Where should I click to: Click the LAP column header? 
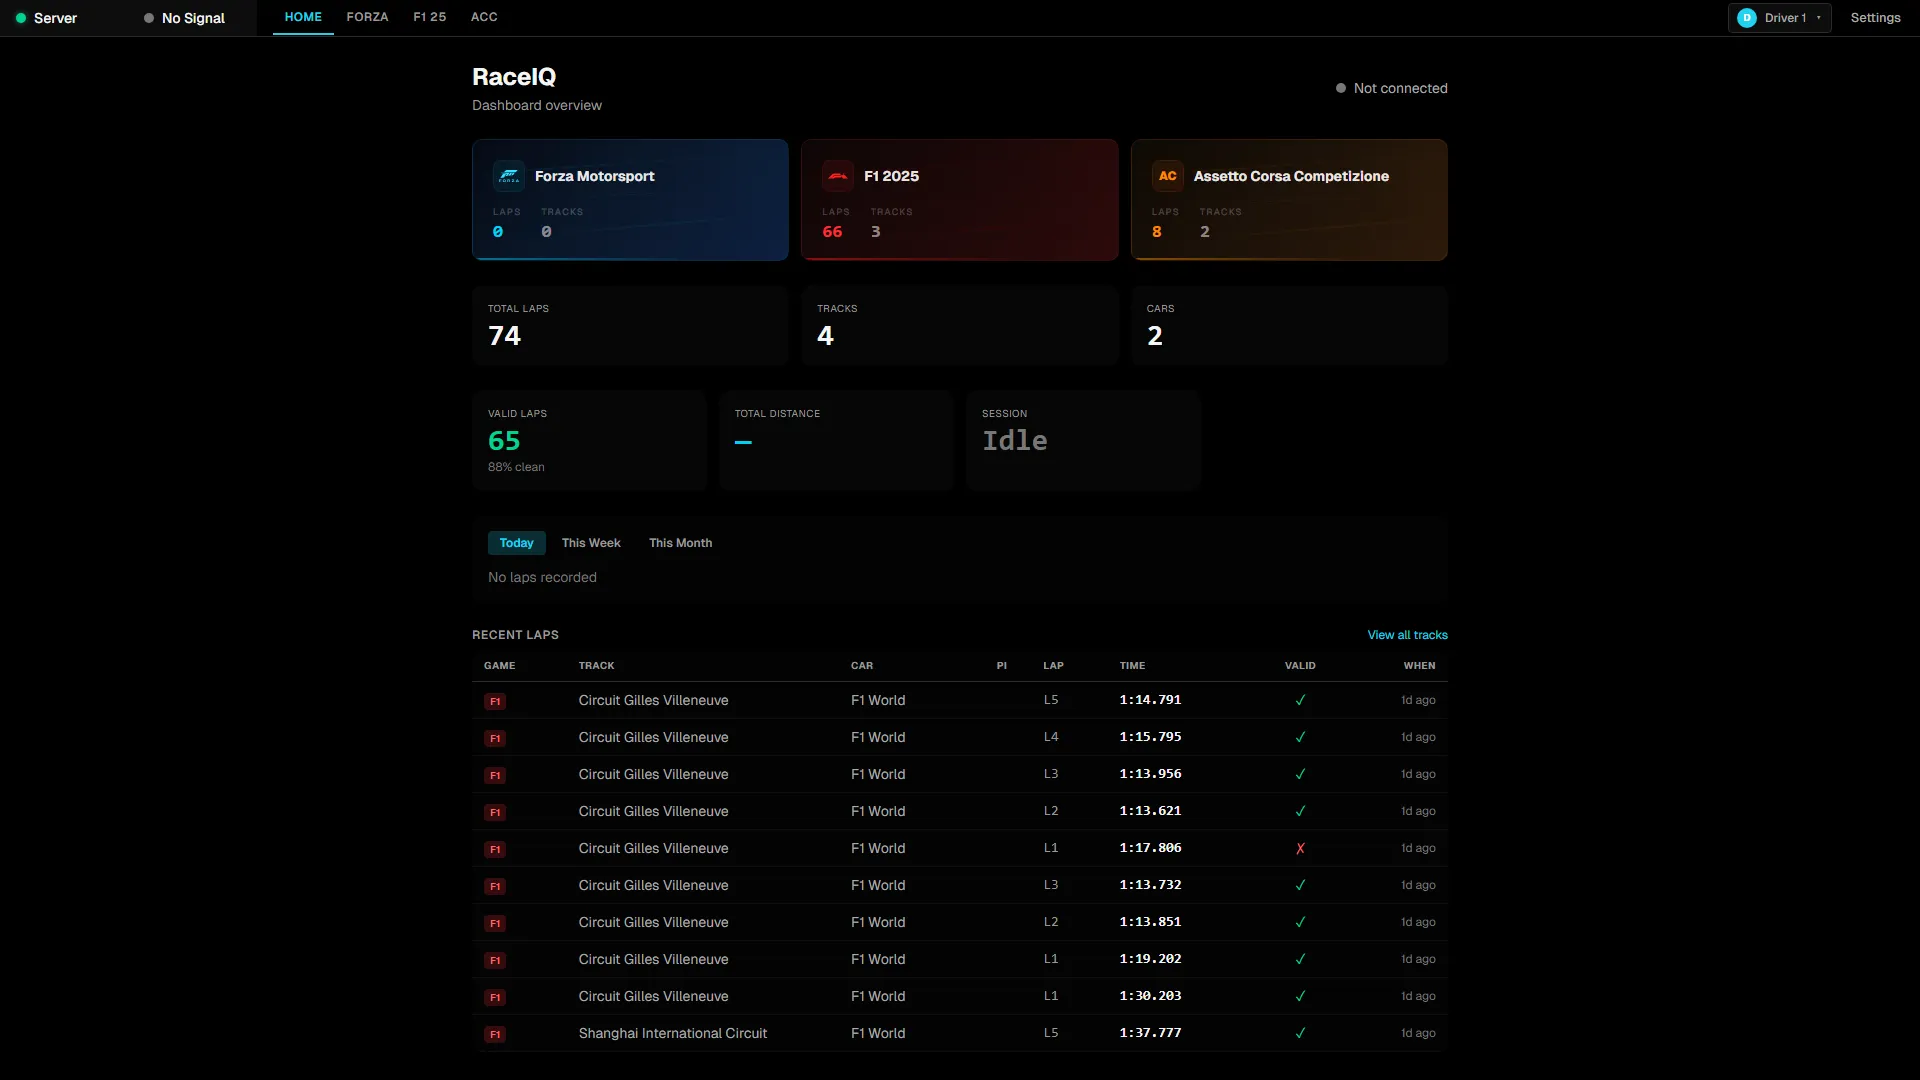click(x=1053, y=666)
